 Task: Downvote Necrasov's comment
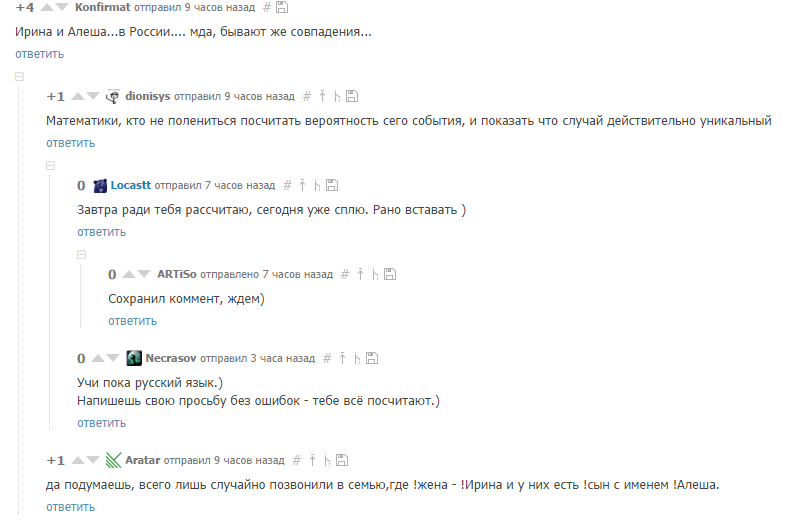112,358
